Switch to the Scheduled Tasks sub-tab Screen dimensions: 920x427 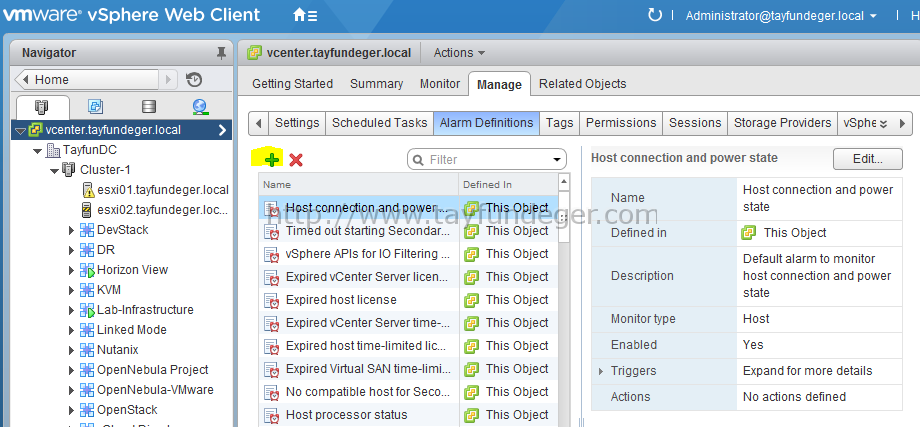(379, 123)
